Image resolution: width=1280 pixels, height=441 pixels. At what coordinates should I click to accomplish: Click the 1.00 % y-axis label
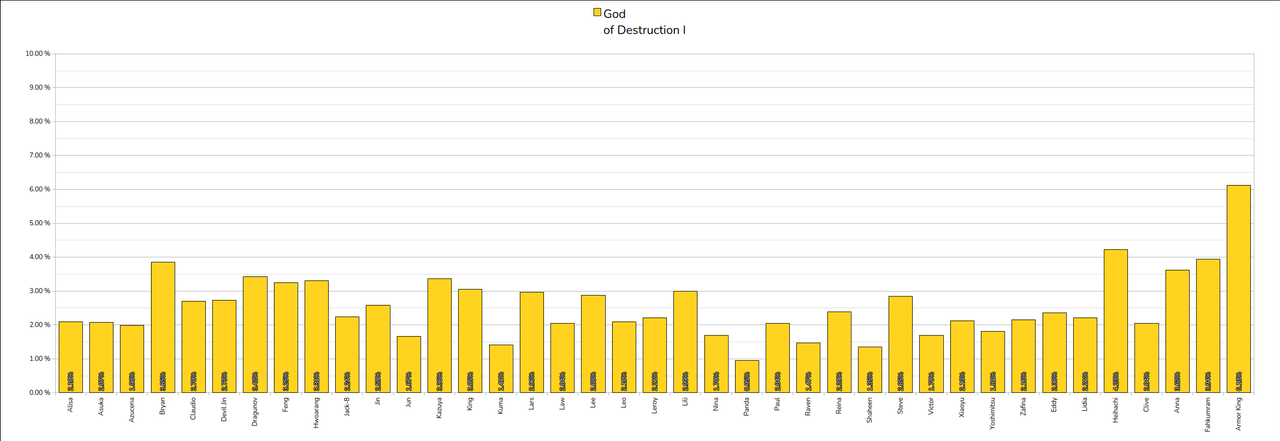pos(38,358)
